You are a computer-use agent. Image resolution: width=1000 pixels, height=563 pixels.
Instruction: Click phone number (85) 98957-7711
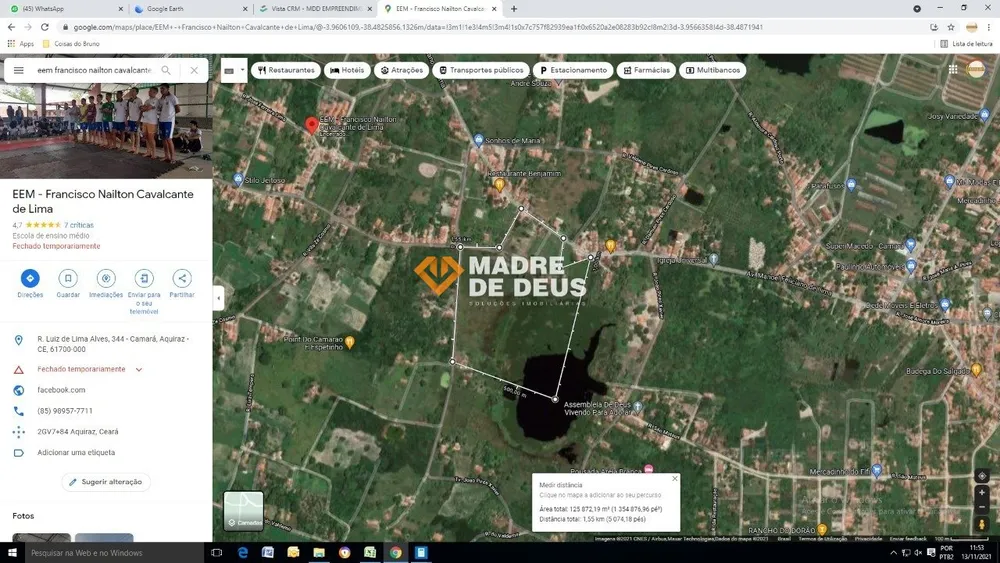point(64,411)
